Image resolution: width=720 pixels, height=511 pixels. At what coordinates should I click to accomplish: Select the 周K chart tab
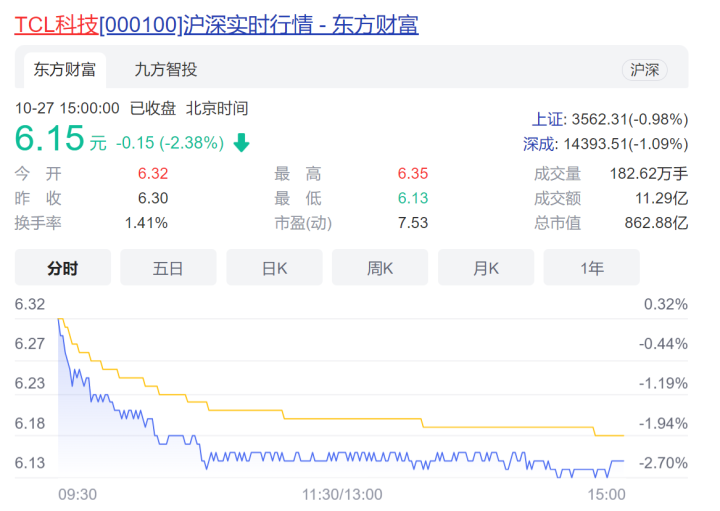coord(380,268)
